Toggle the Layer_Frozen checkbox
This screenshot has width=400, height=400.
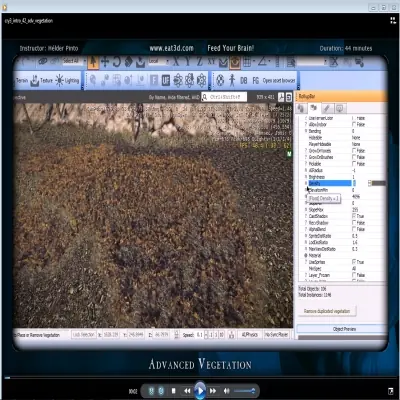354,275
